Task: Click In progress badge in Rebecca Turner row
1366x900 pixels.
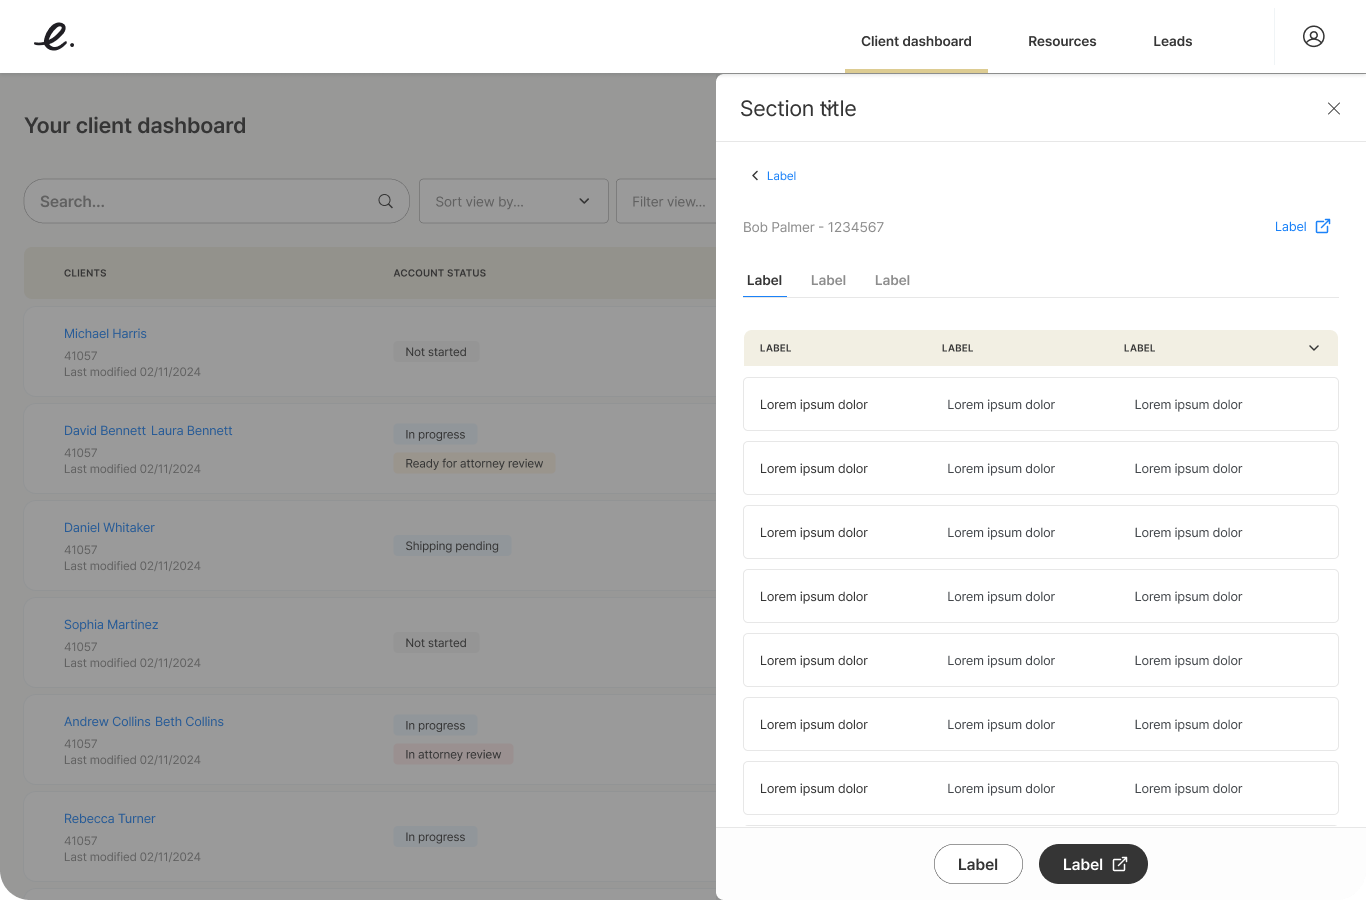Action: pos(435,837)
